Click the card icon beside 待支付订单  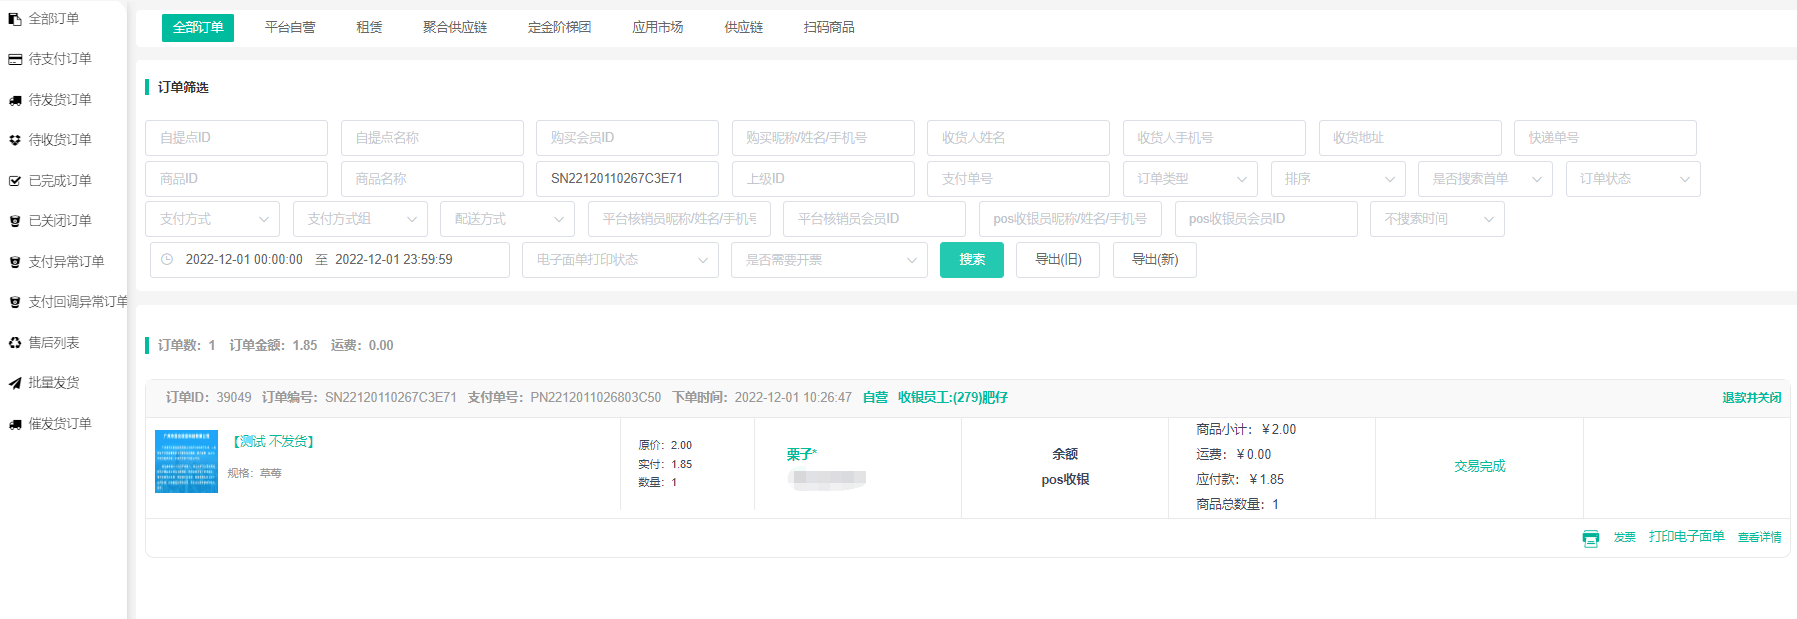(x=15, y=60)
